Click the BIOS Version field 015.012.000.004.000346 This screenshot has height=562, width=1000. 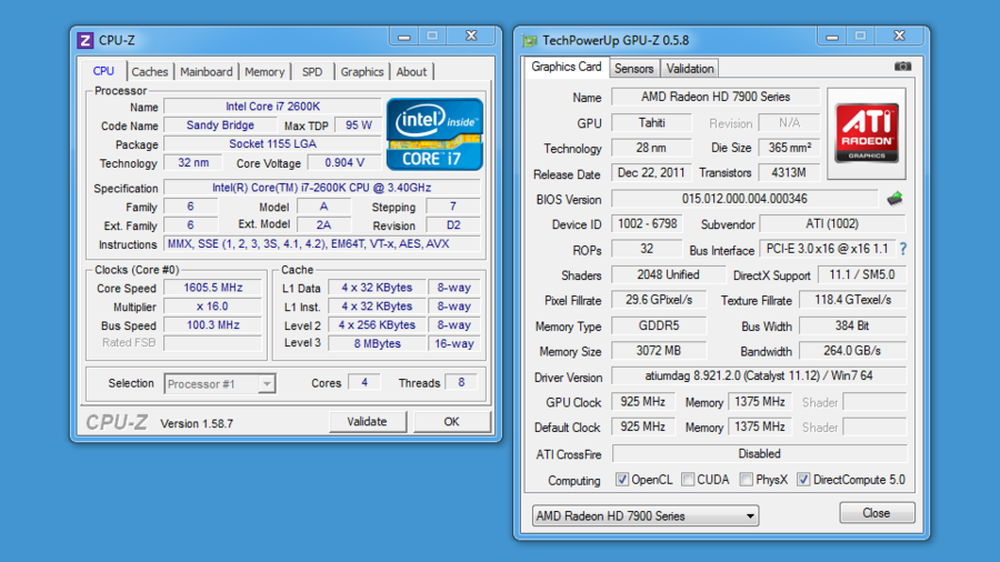pos(744,199)
